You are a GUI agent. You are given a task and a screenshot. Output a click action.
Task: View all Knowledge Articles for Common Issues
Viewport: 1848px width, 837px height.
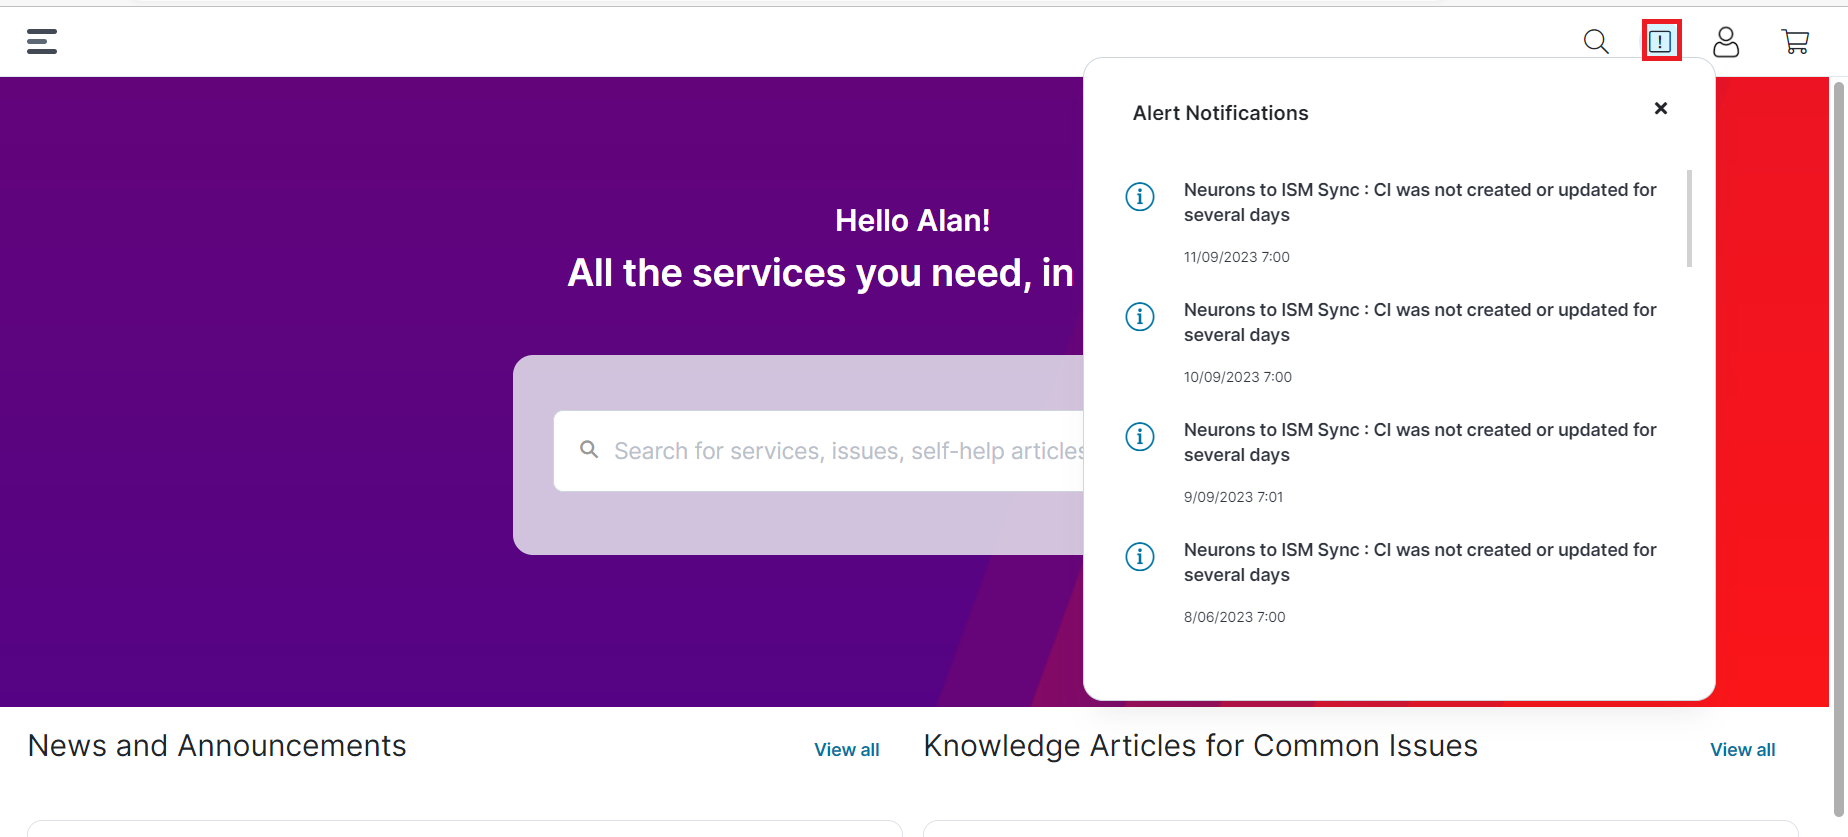pos(1742,750)
